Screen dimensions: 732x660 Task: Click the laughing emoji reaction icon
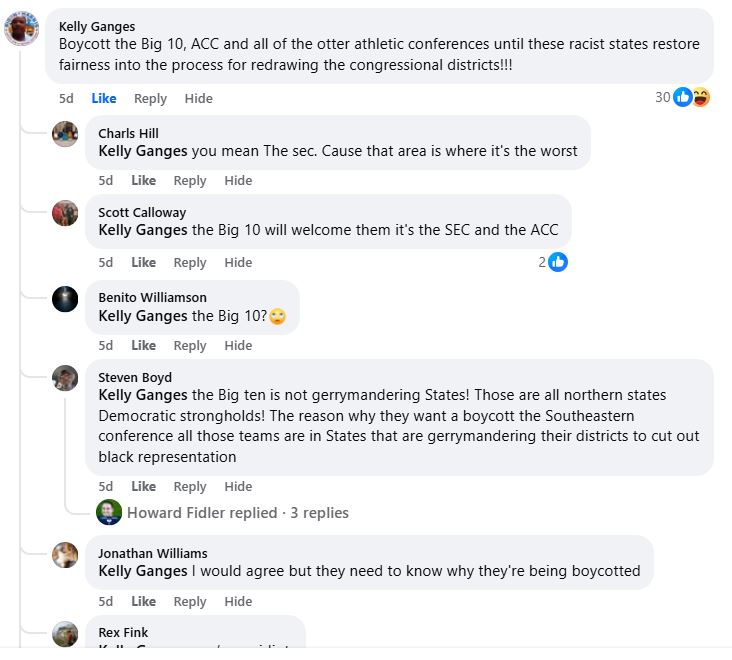701,97
